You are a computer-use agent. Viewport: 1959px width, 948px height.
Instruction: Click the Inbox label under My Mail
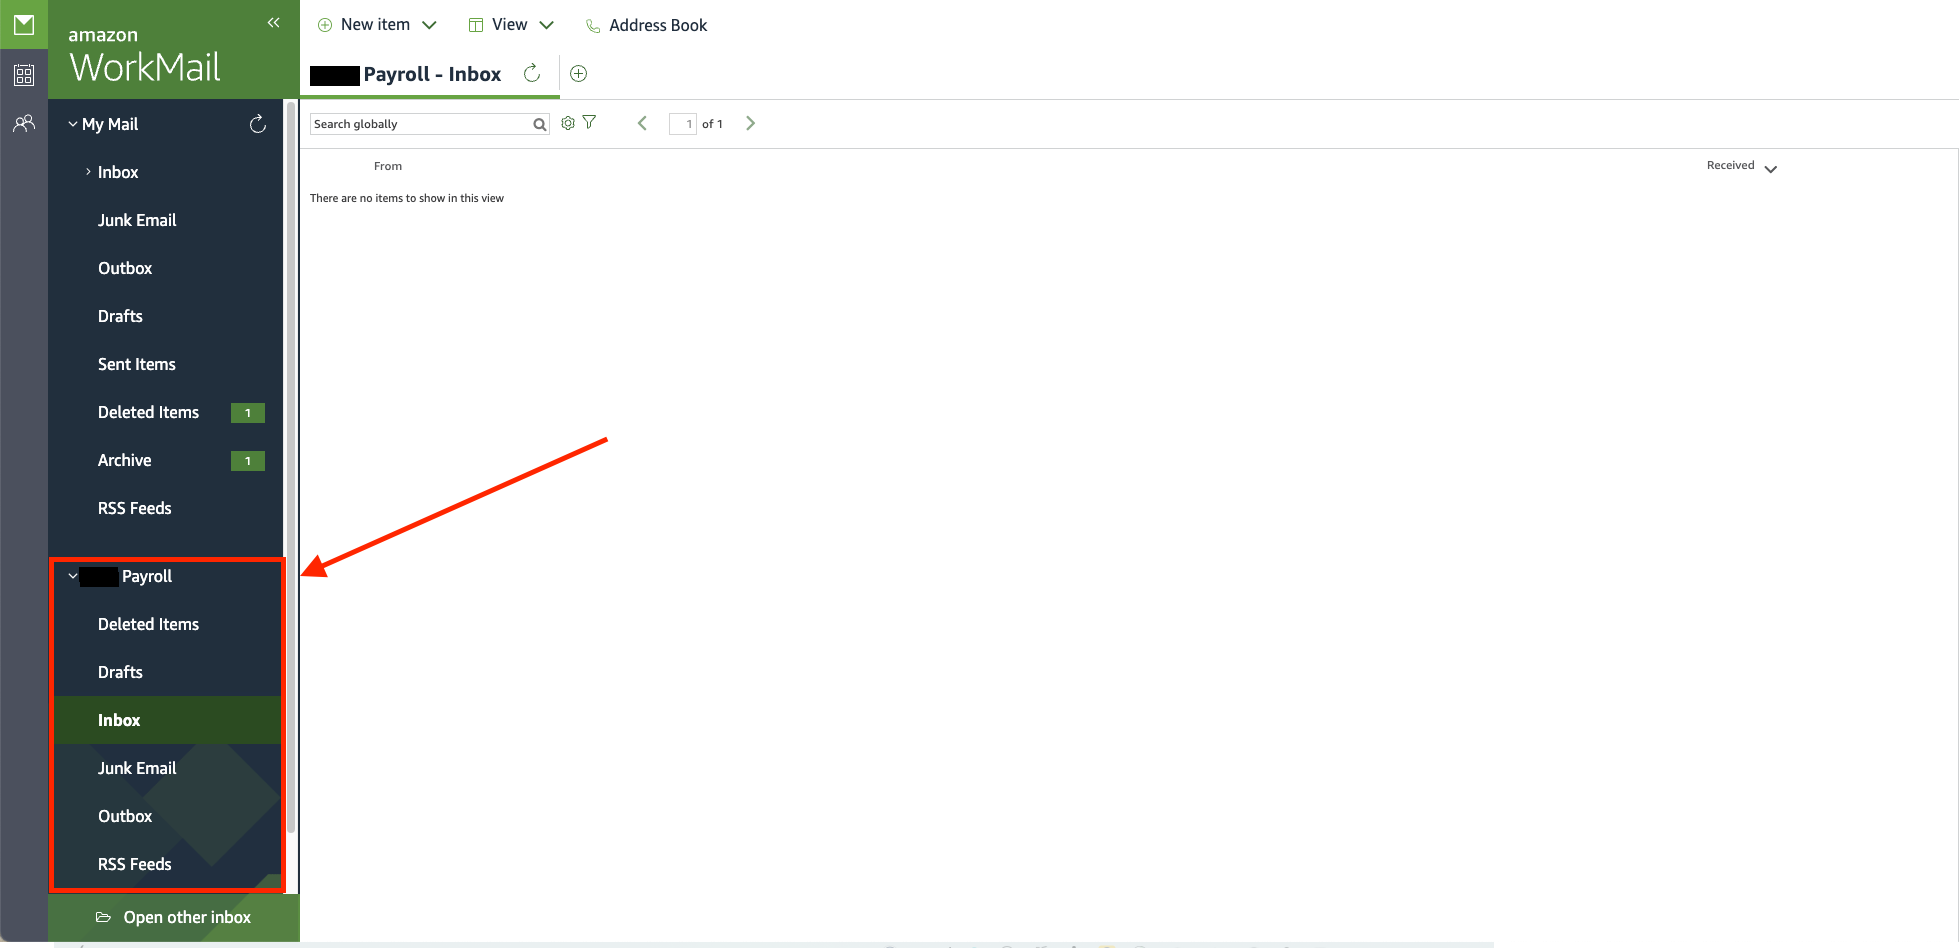pyautogui.click(x=118, y=172)
